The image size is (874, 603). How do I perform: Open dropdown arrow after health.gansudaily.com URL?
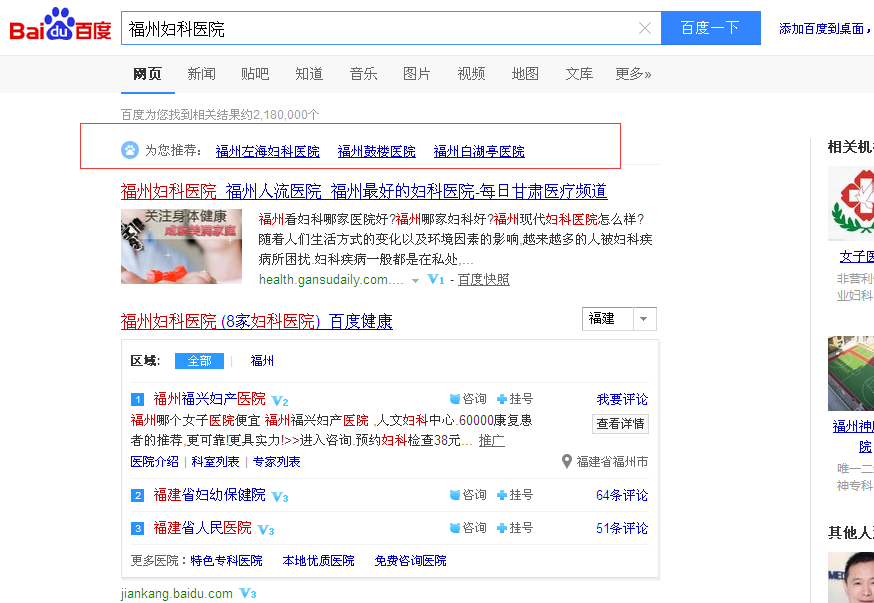(x=416, y=281)
